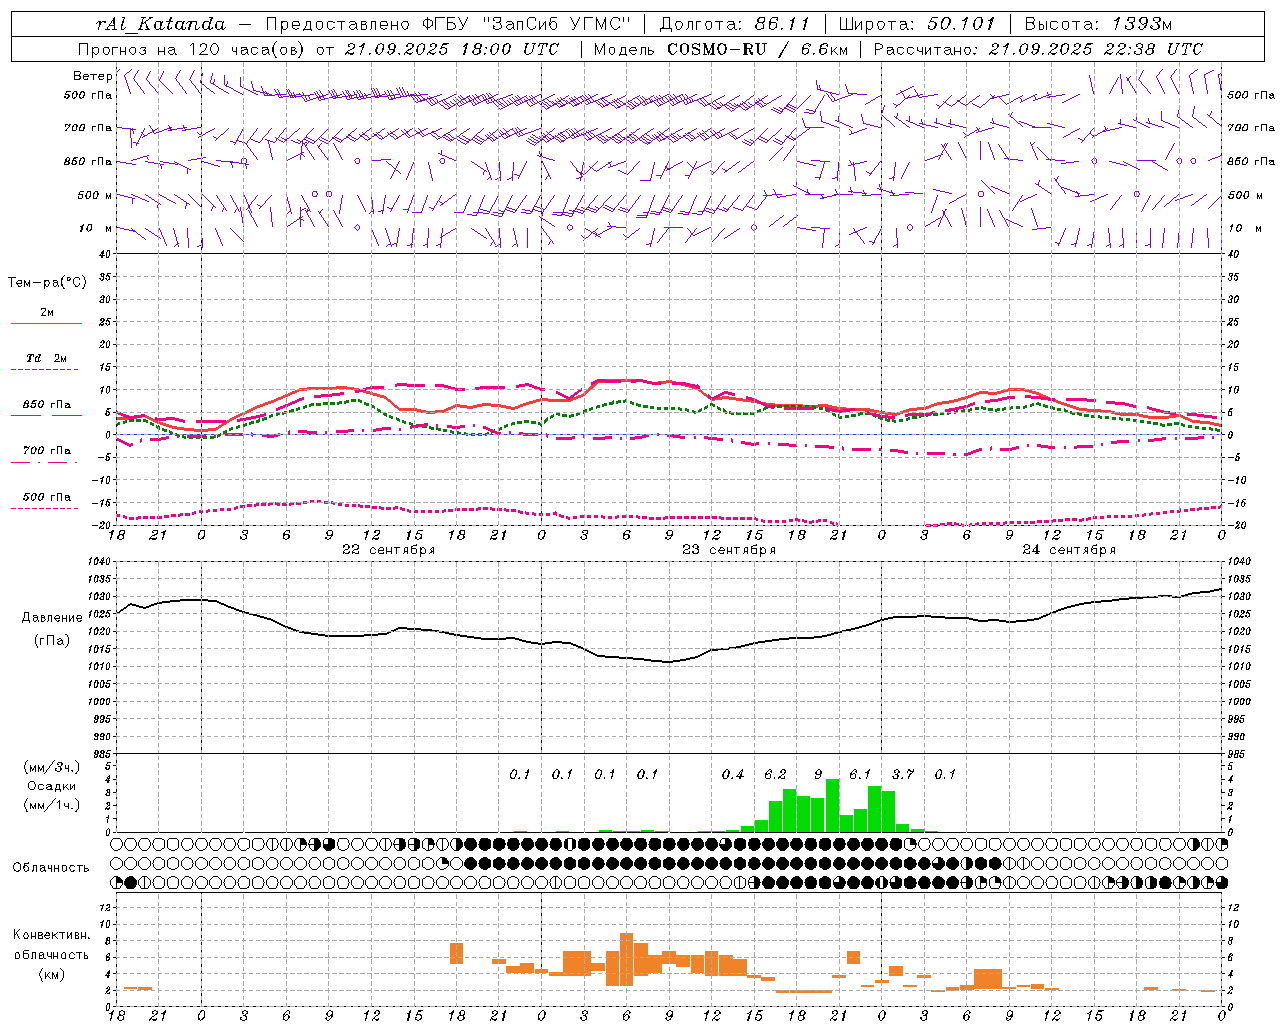Click the 23 сентября date label
The width and height of the screenshot is (1280, 1024).
[x=729, y=550]
